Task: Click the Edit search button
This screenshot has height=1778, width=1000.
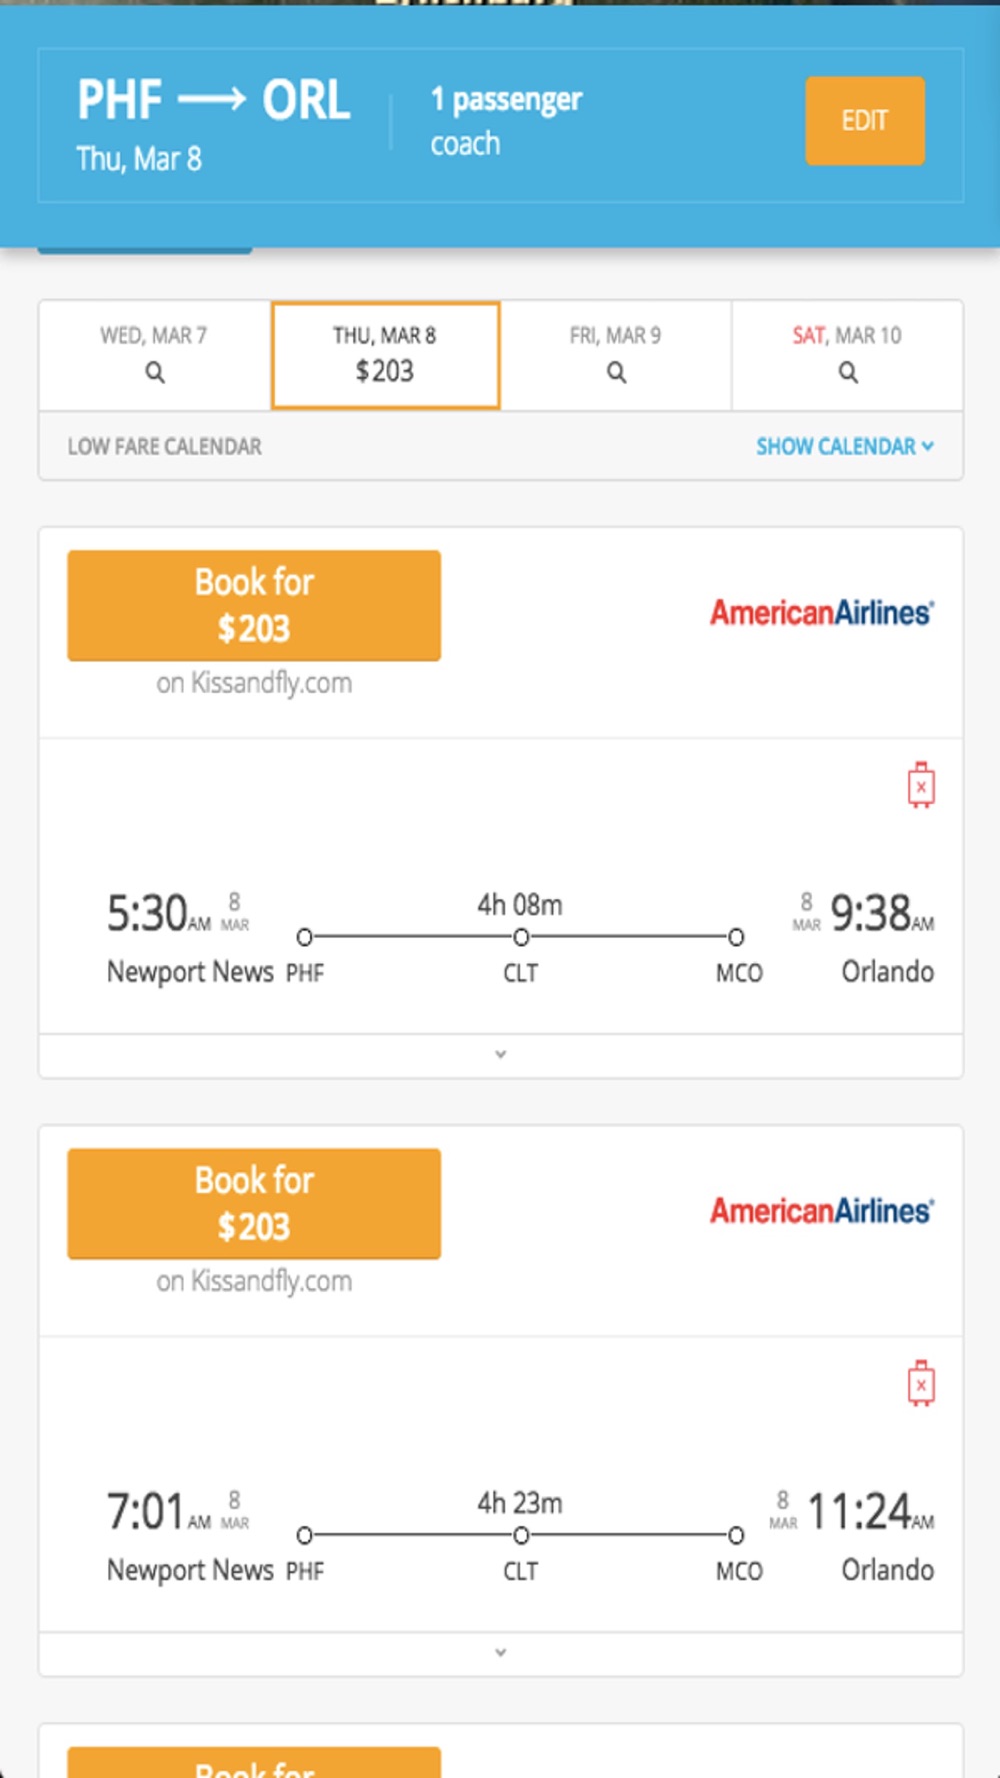Action: click(865, 121)
